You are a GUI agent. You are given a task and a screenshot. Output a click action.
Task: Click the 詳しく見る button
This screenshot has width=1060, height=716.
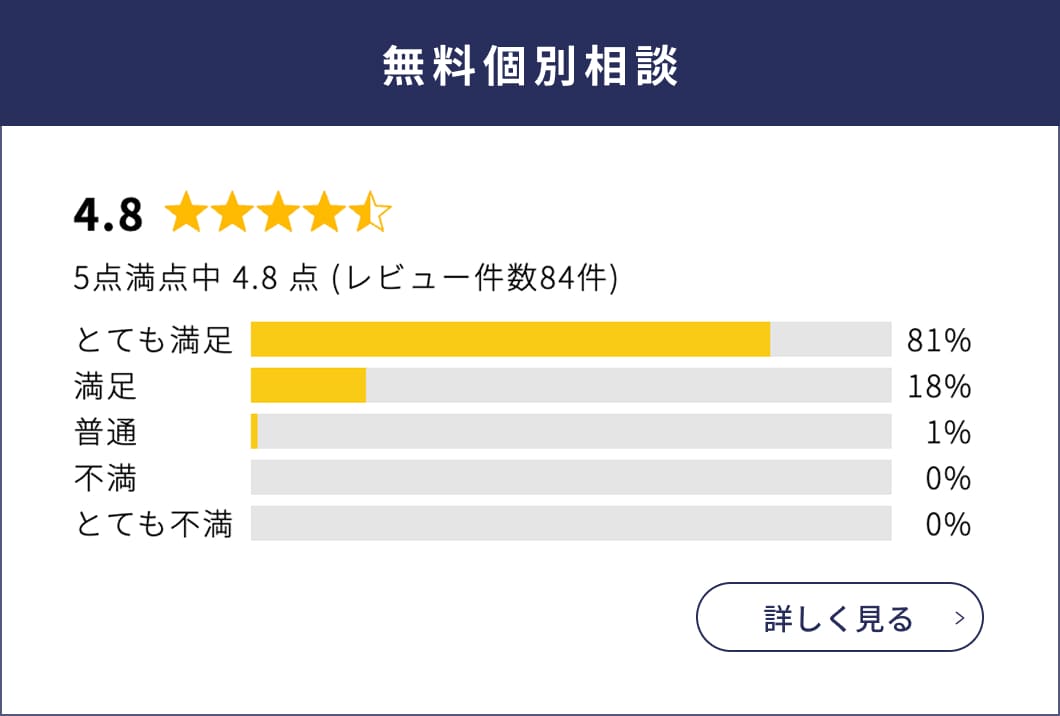tap(838, 619)
